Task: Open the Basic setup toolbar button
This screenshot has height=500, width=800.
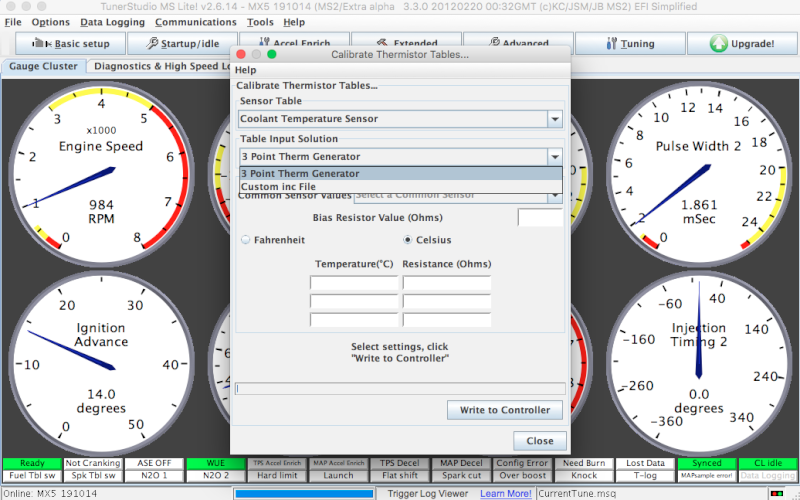Action: (70, 43)
